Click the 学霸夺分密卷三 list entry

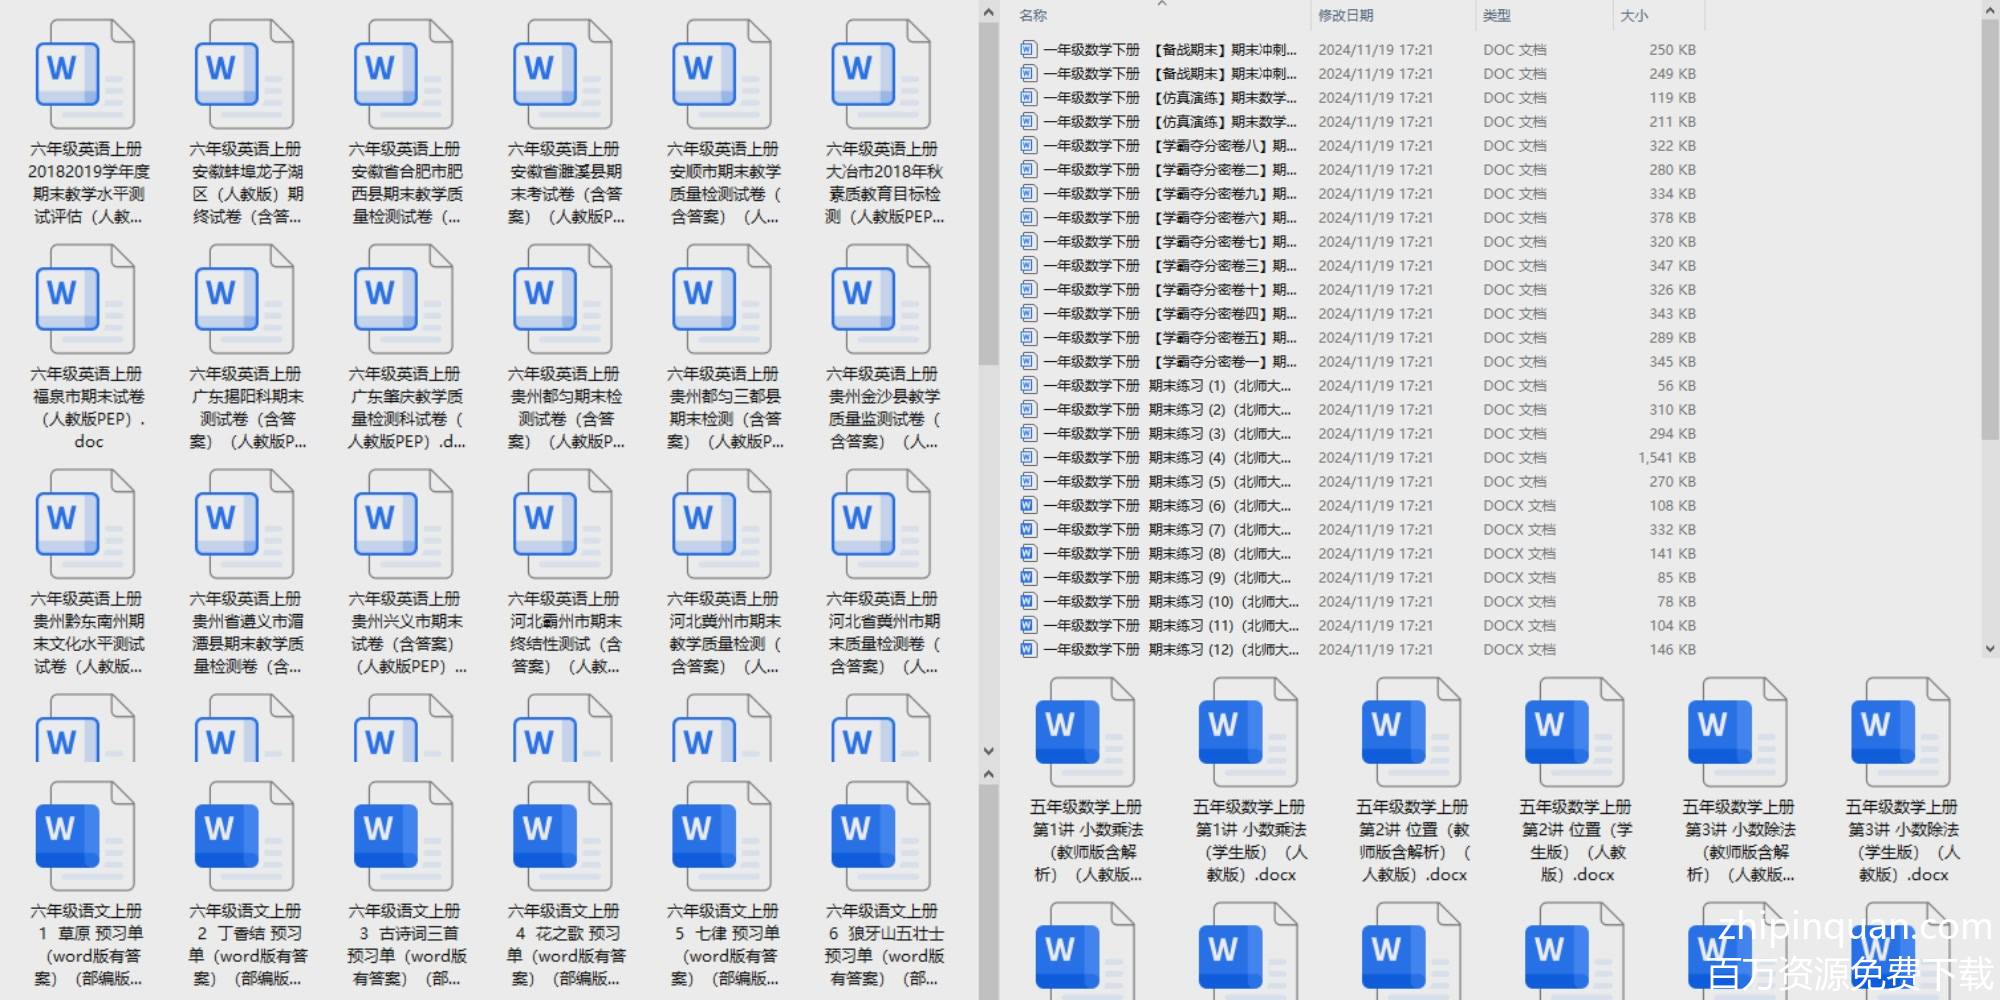tap(1169, 265)
